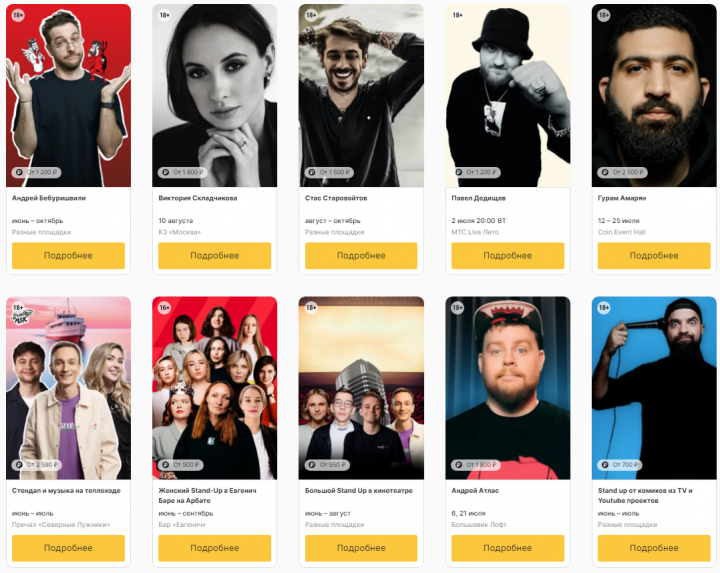Click the price badge «От 500 ₽» on Женский Stand-Up
Image resolution: width=720 pixels, height=573 pixels.
point(180,465)
